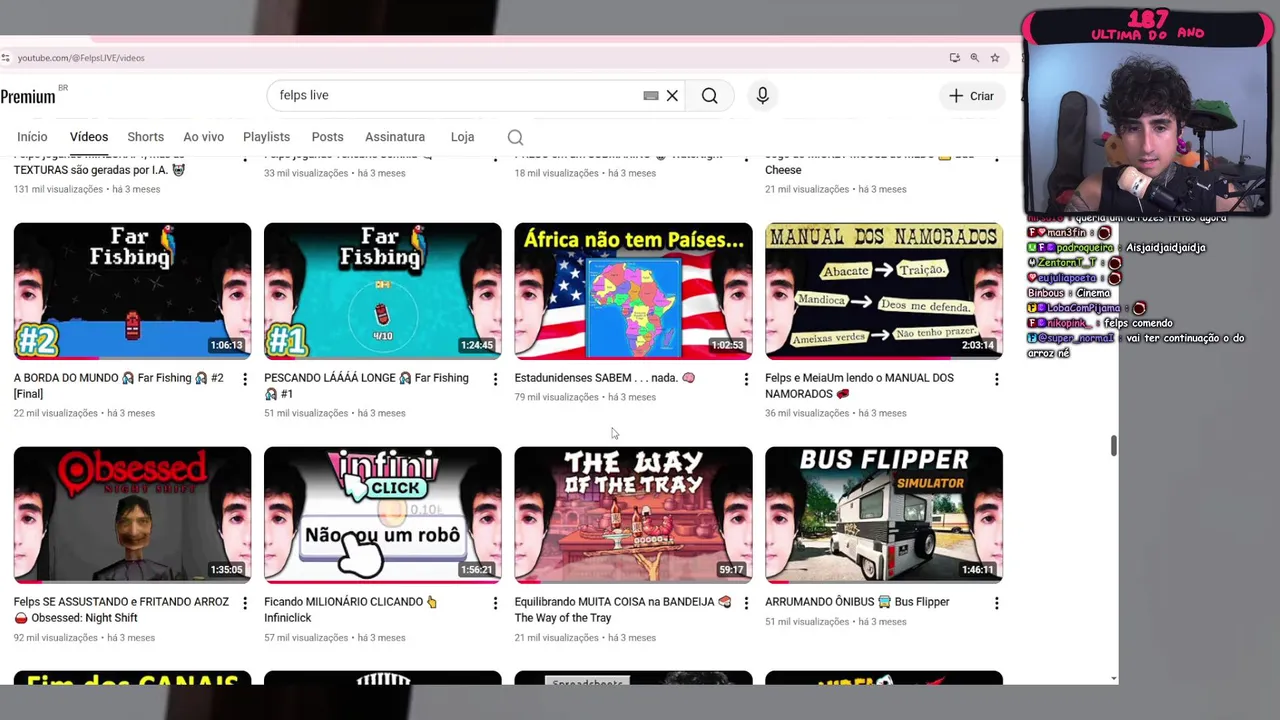Click the stream overlay text ULTIMA DO ANO
The image size is (1280, 720).
tap(1148, 33)
